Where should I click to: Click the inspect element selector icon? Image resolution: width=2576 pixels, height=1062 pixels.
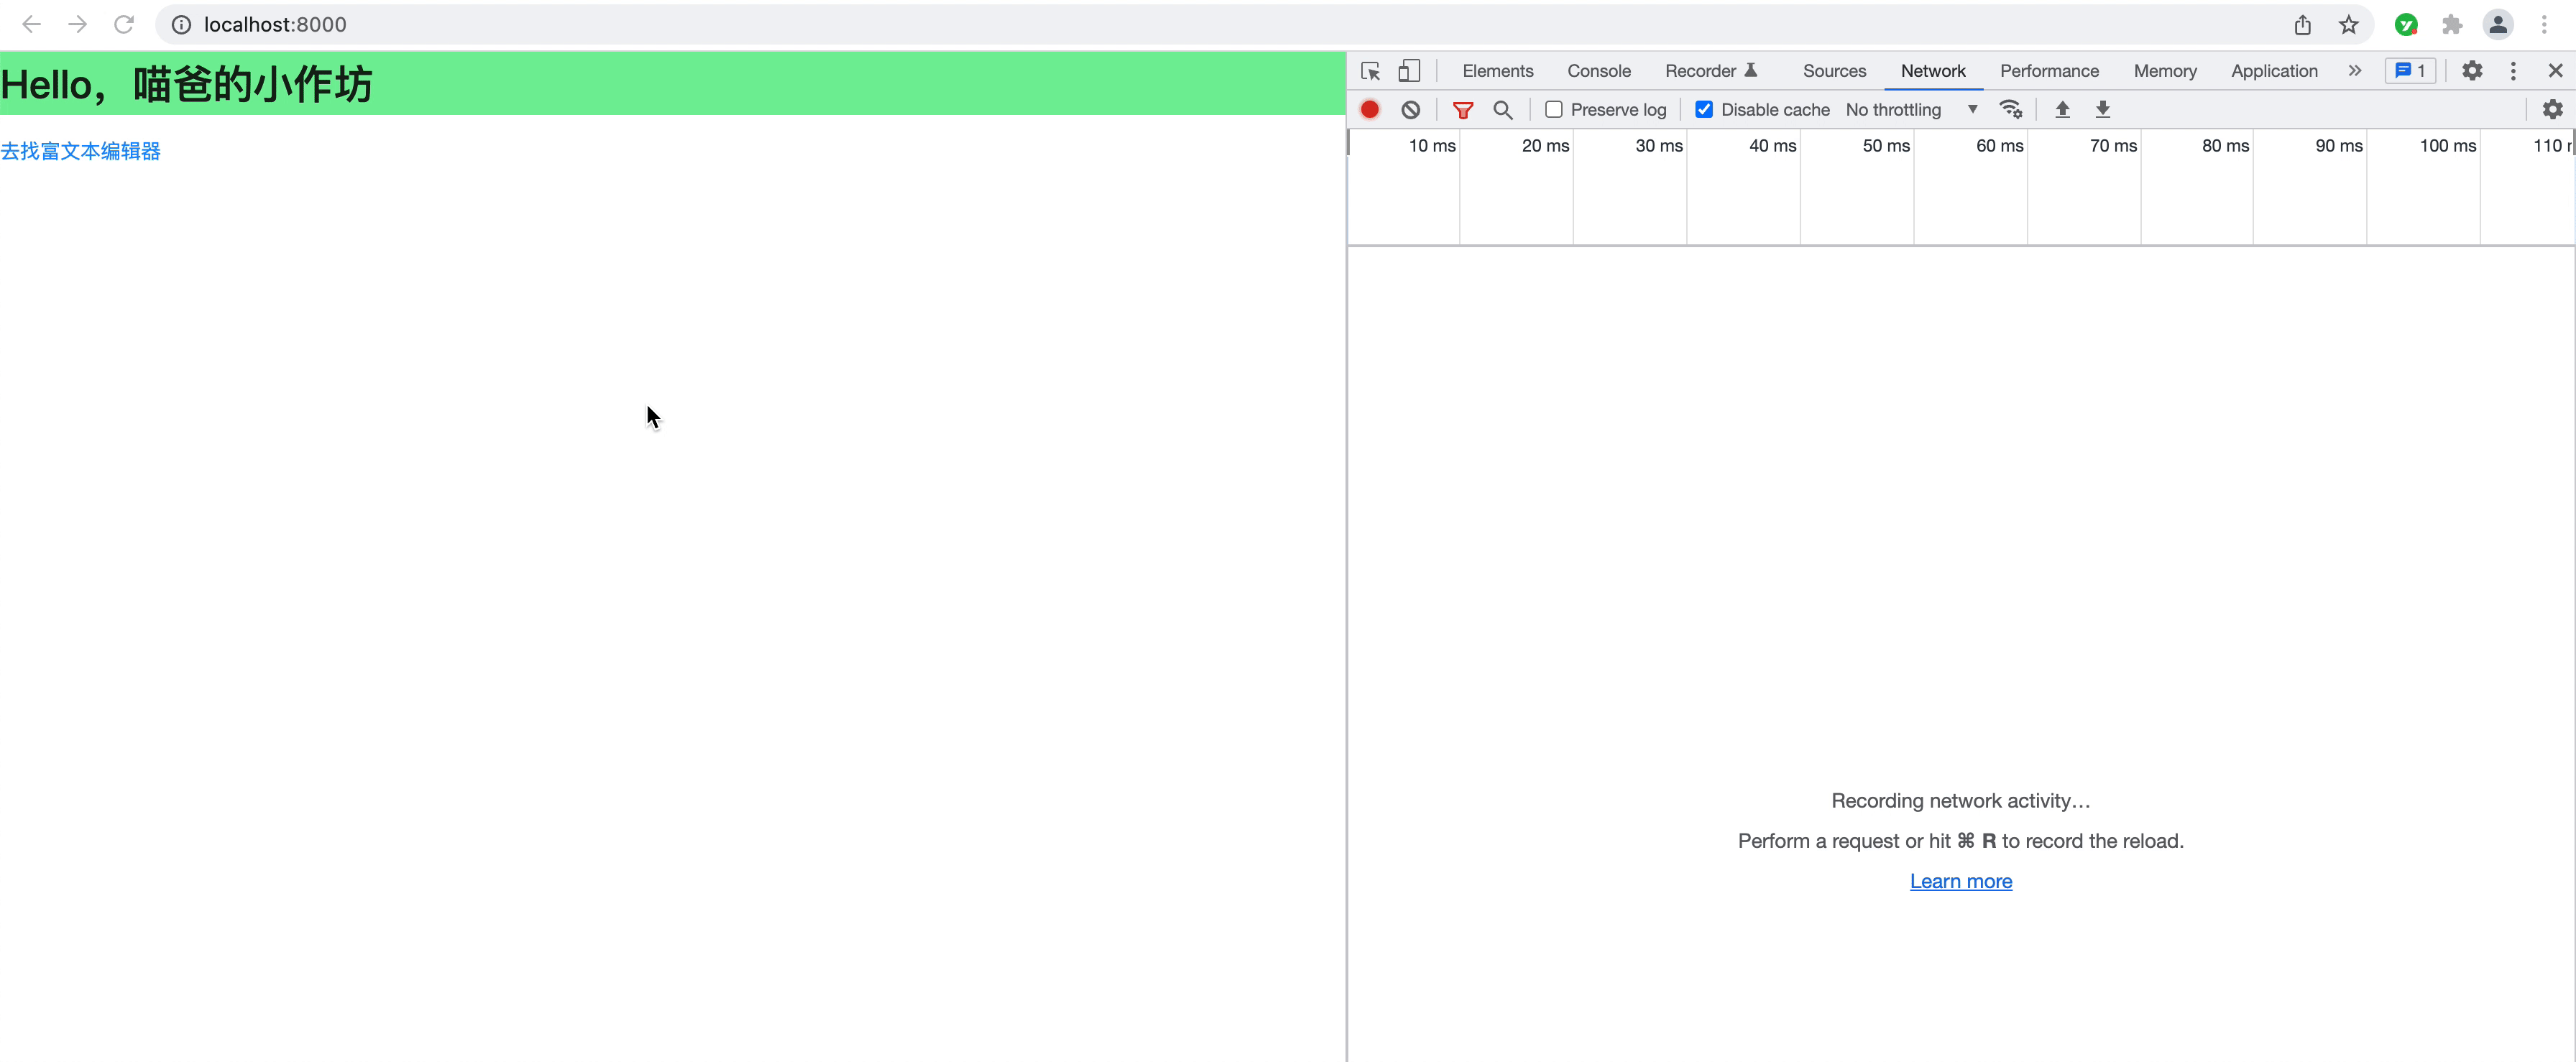(x=1370, y=71)
